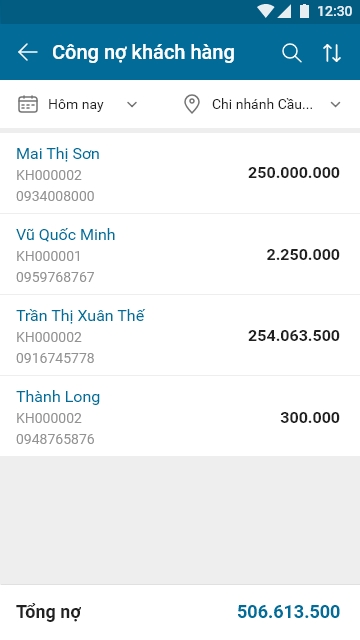Select the 250.000.000 debt amount

[294, 173]
